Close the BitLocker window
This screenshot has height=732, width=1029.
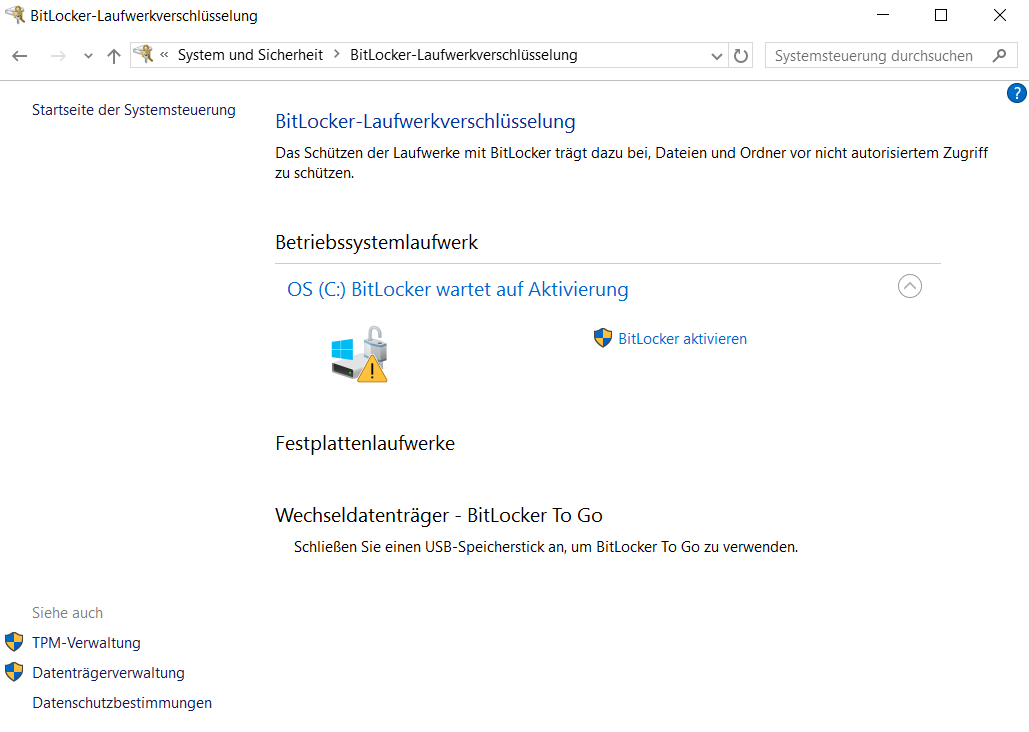(x=999, y=15)
